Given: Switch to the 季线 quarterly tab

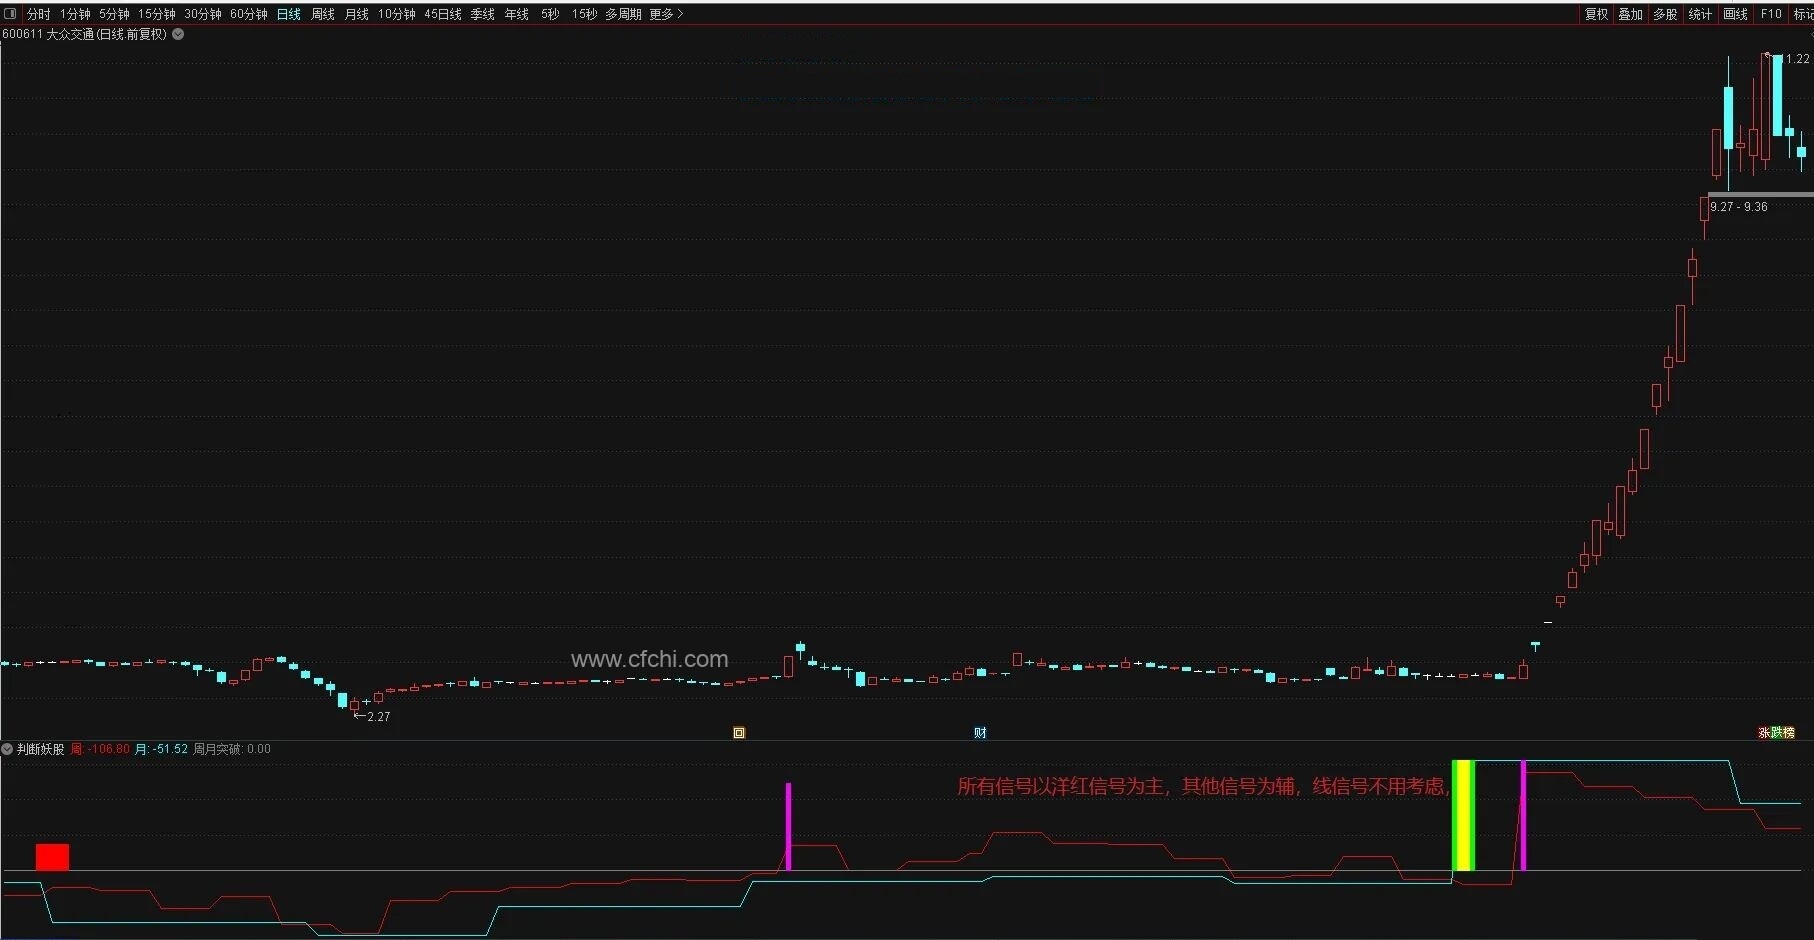Looking at the screenshot, I should (x=483, y=14).
